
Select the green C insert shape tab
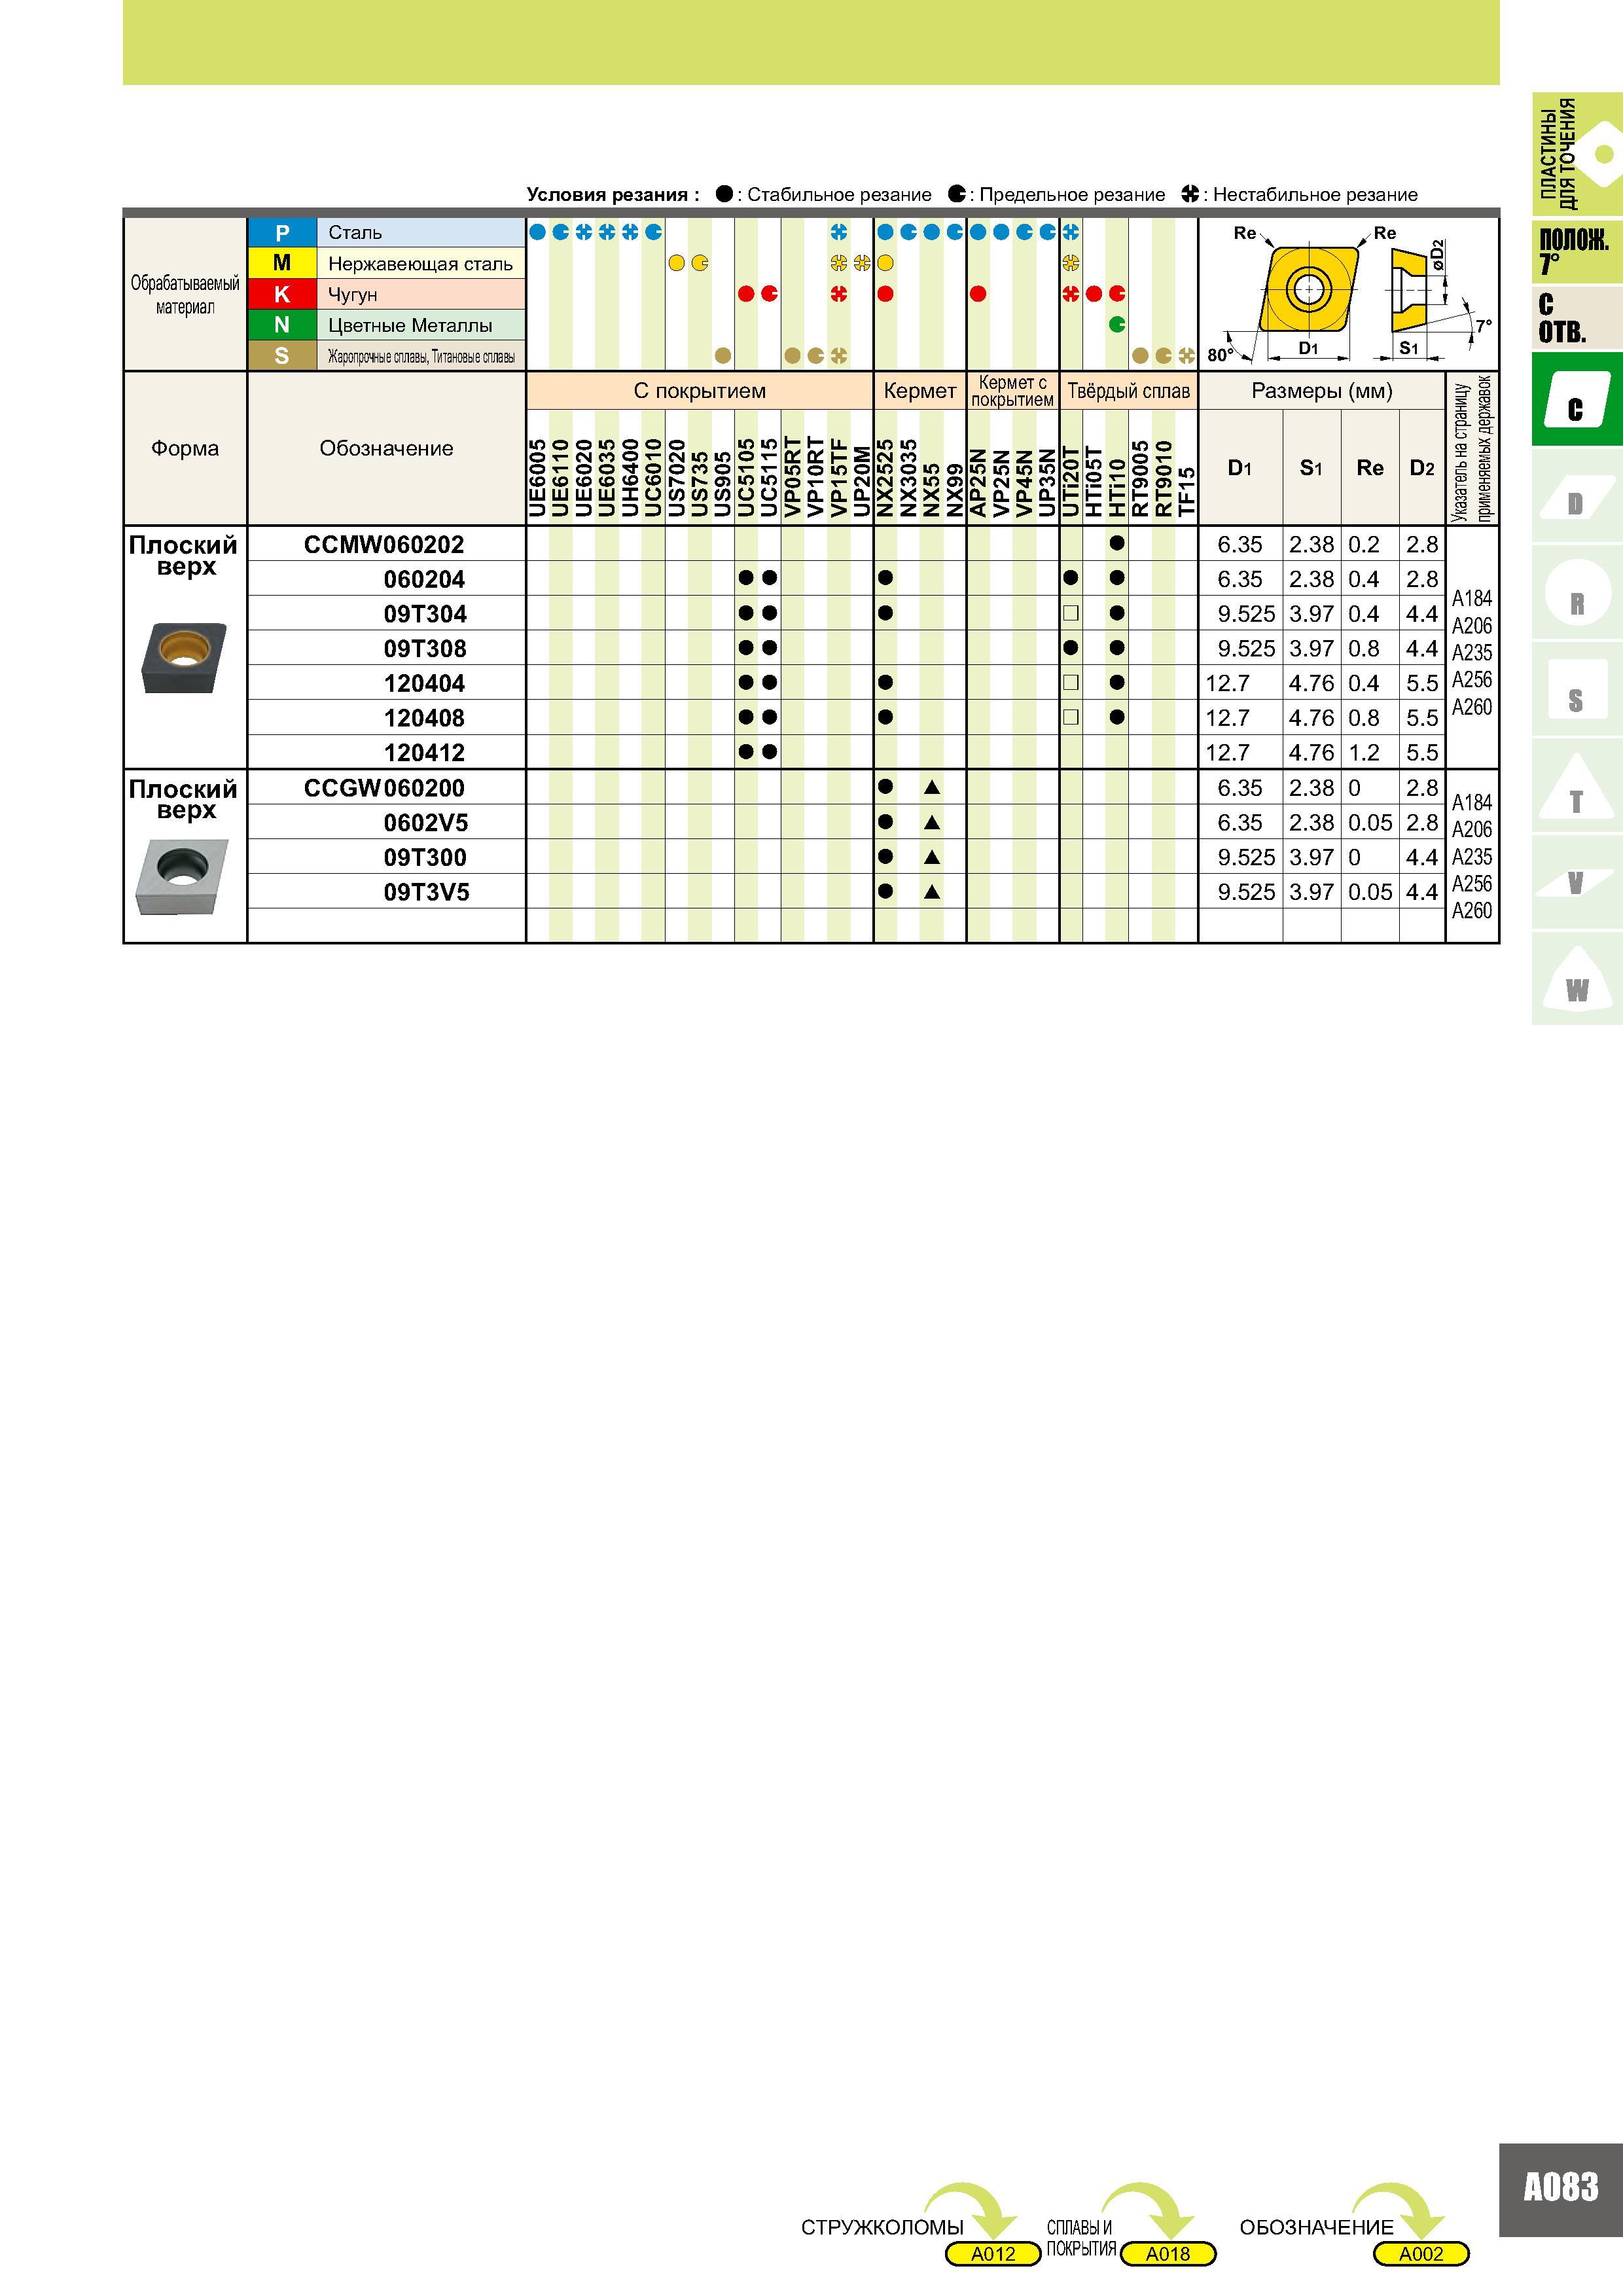[x=1576, y=400]
